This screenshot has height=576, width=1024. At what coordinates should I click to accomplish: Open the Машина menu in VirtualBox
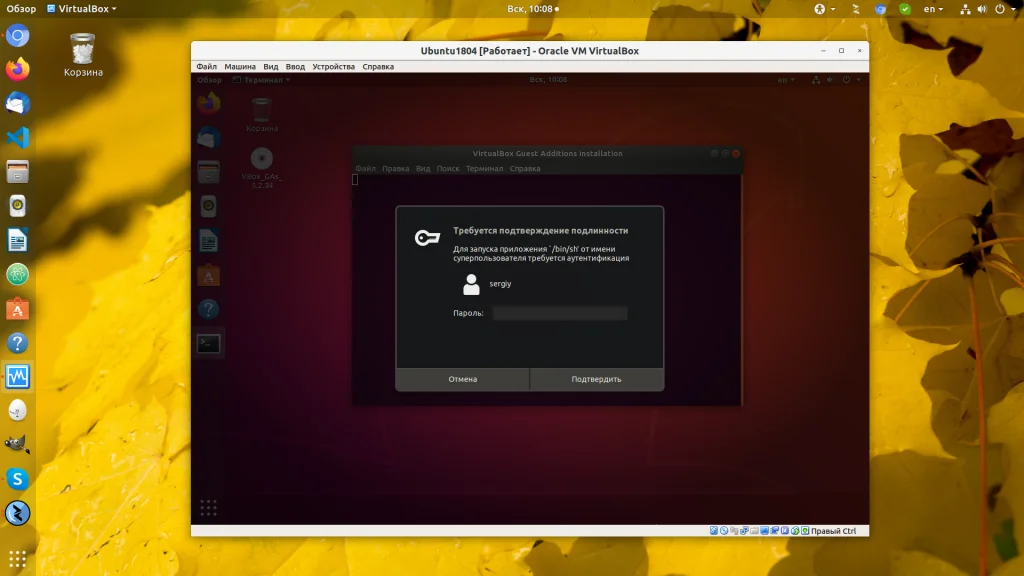click(x=240, y=67)
